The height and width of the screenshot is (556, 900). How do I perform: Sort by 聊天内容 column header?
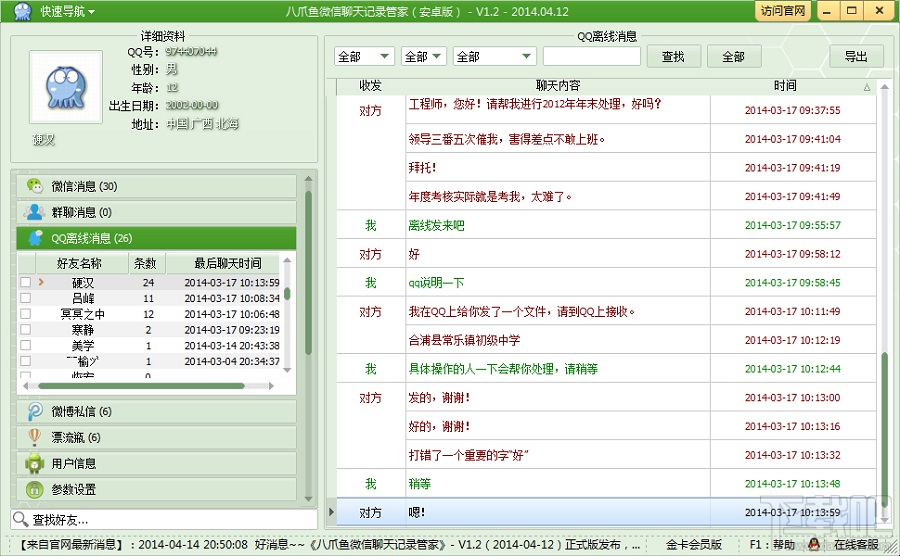point(557,85)
